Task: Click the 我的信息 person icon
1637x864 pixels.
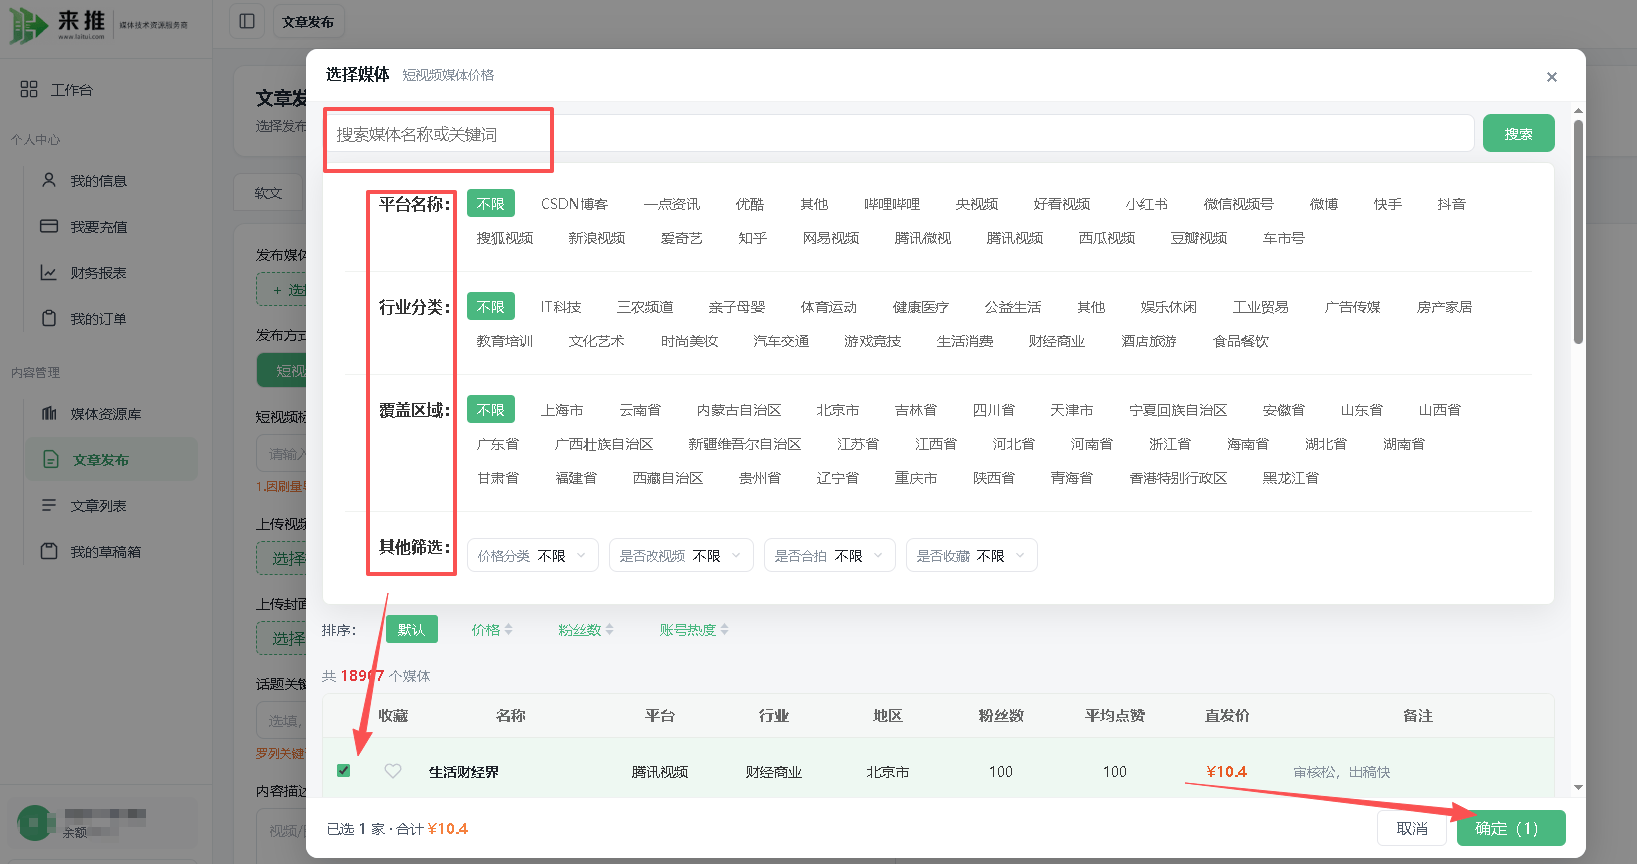Action: [48, 180]
